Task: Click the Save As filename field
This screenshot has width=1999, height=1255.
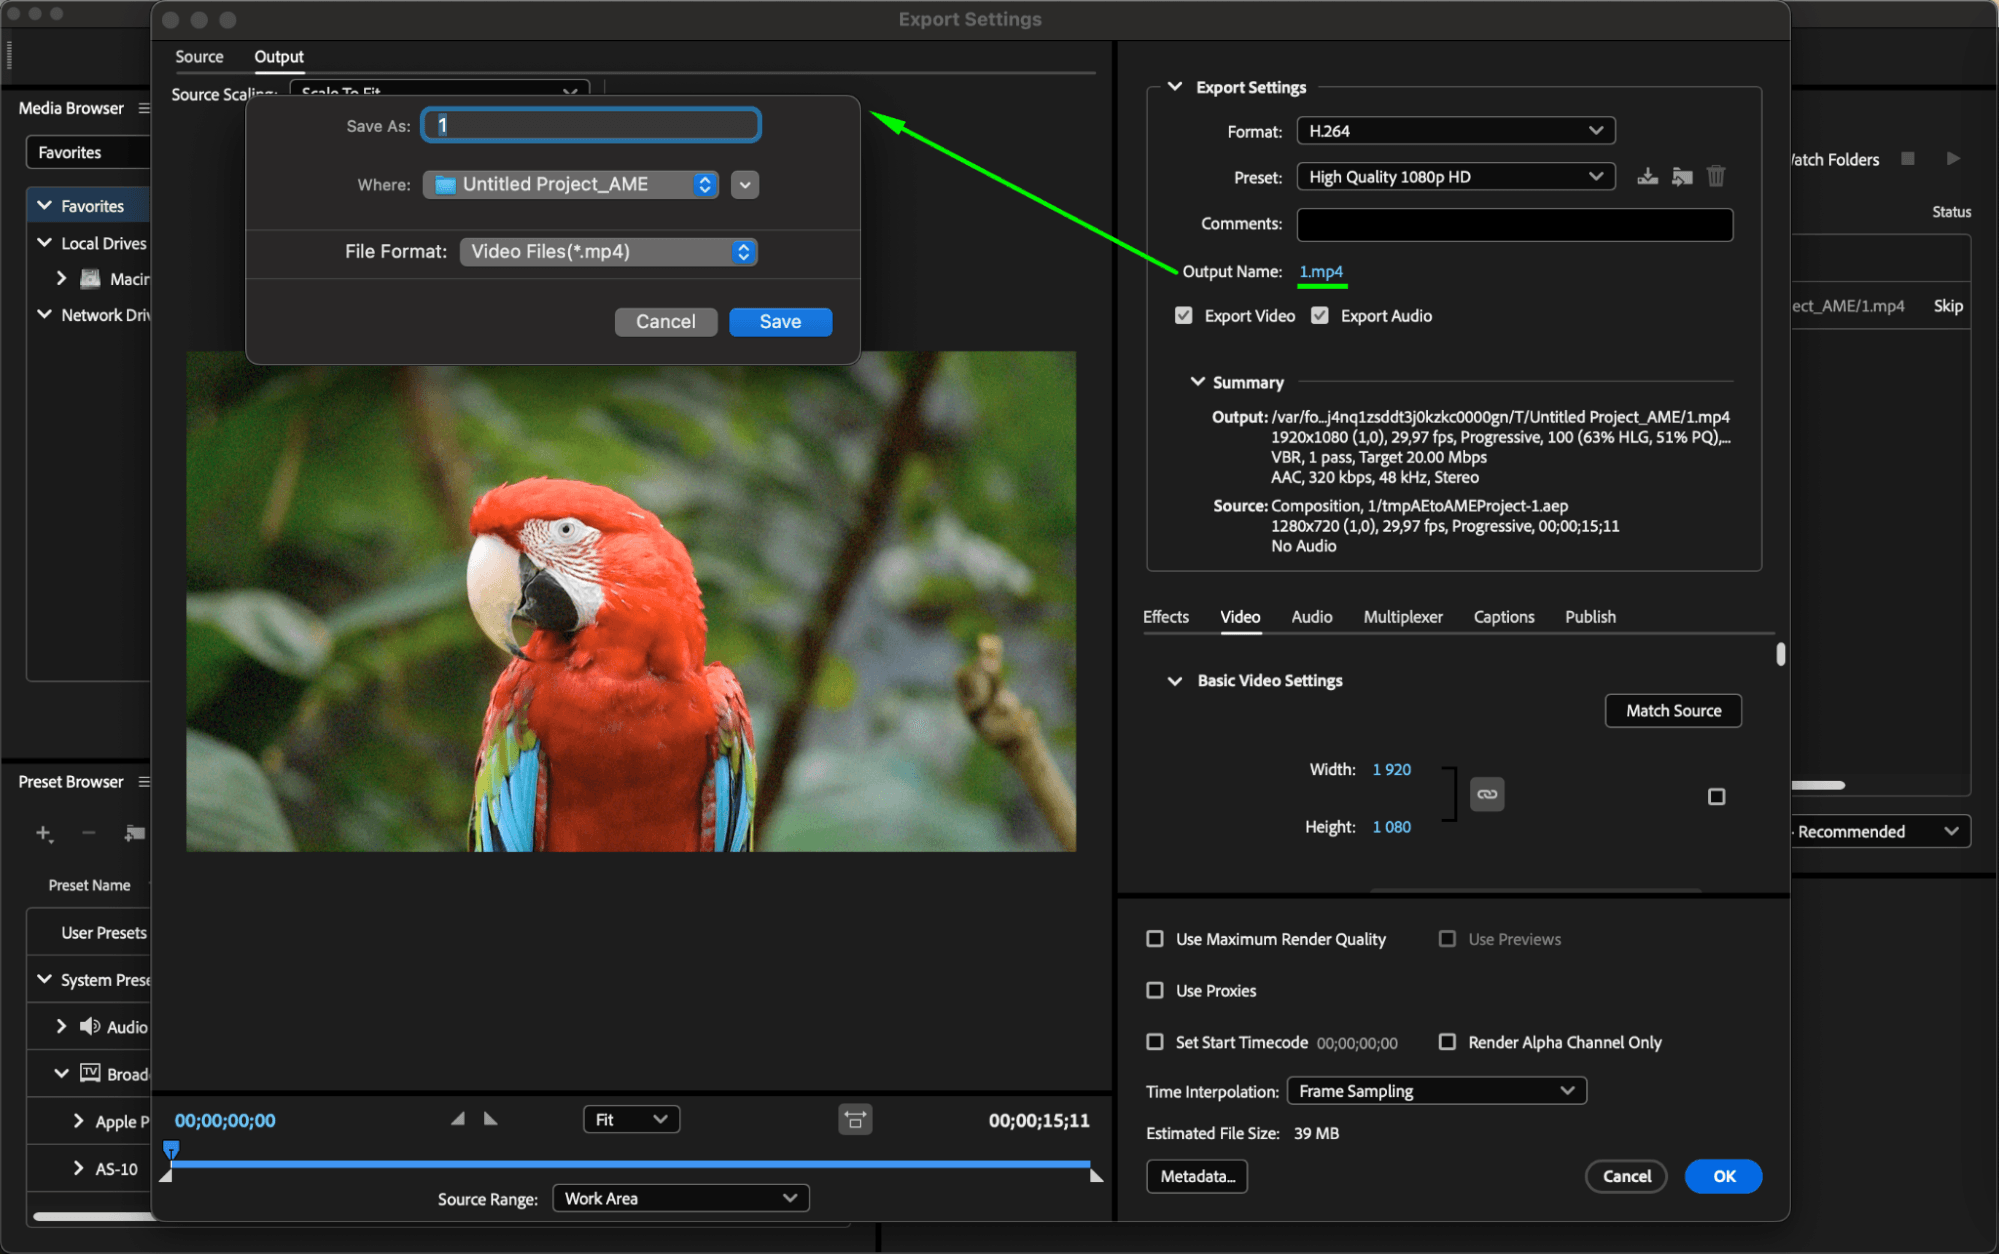Action: tap(591, 126)
